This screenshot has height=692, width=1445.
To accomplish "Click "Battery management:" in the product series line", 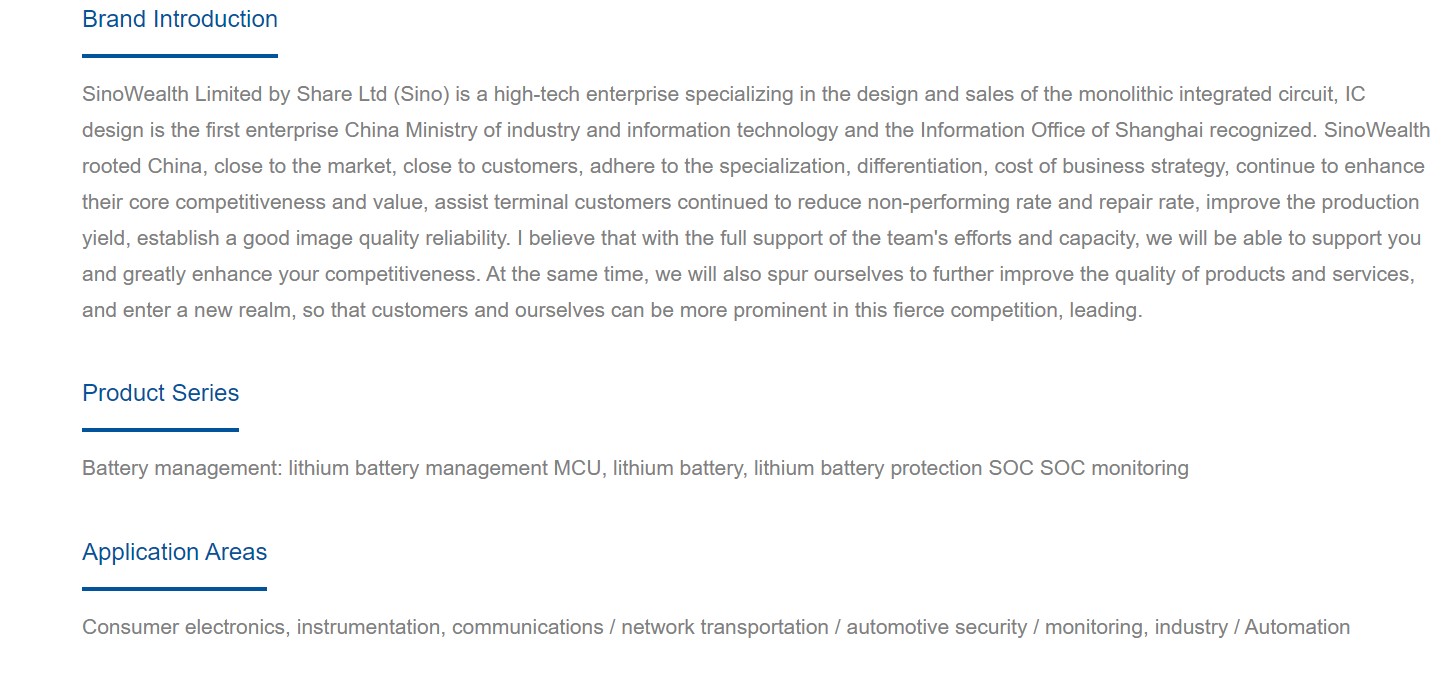I will [182, 468].
